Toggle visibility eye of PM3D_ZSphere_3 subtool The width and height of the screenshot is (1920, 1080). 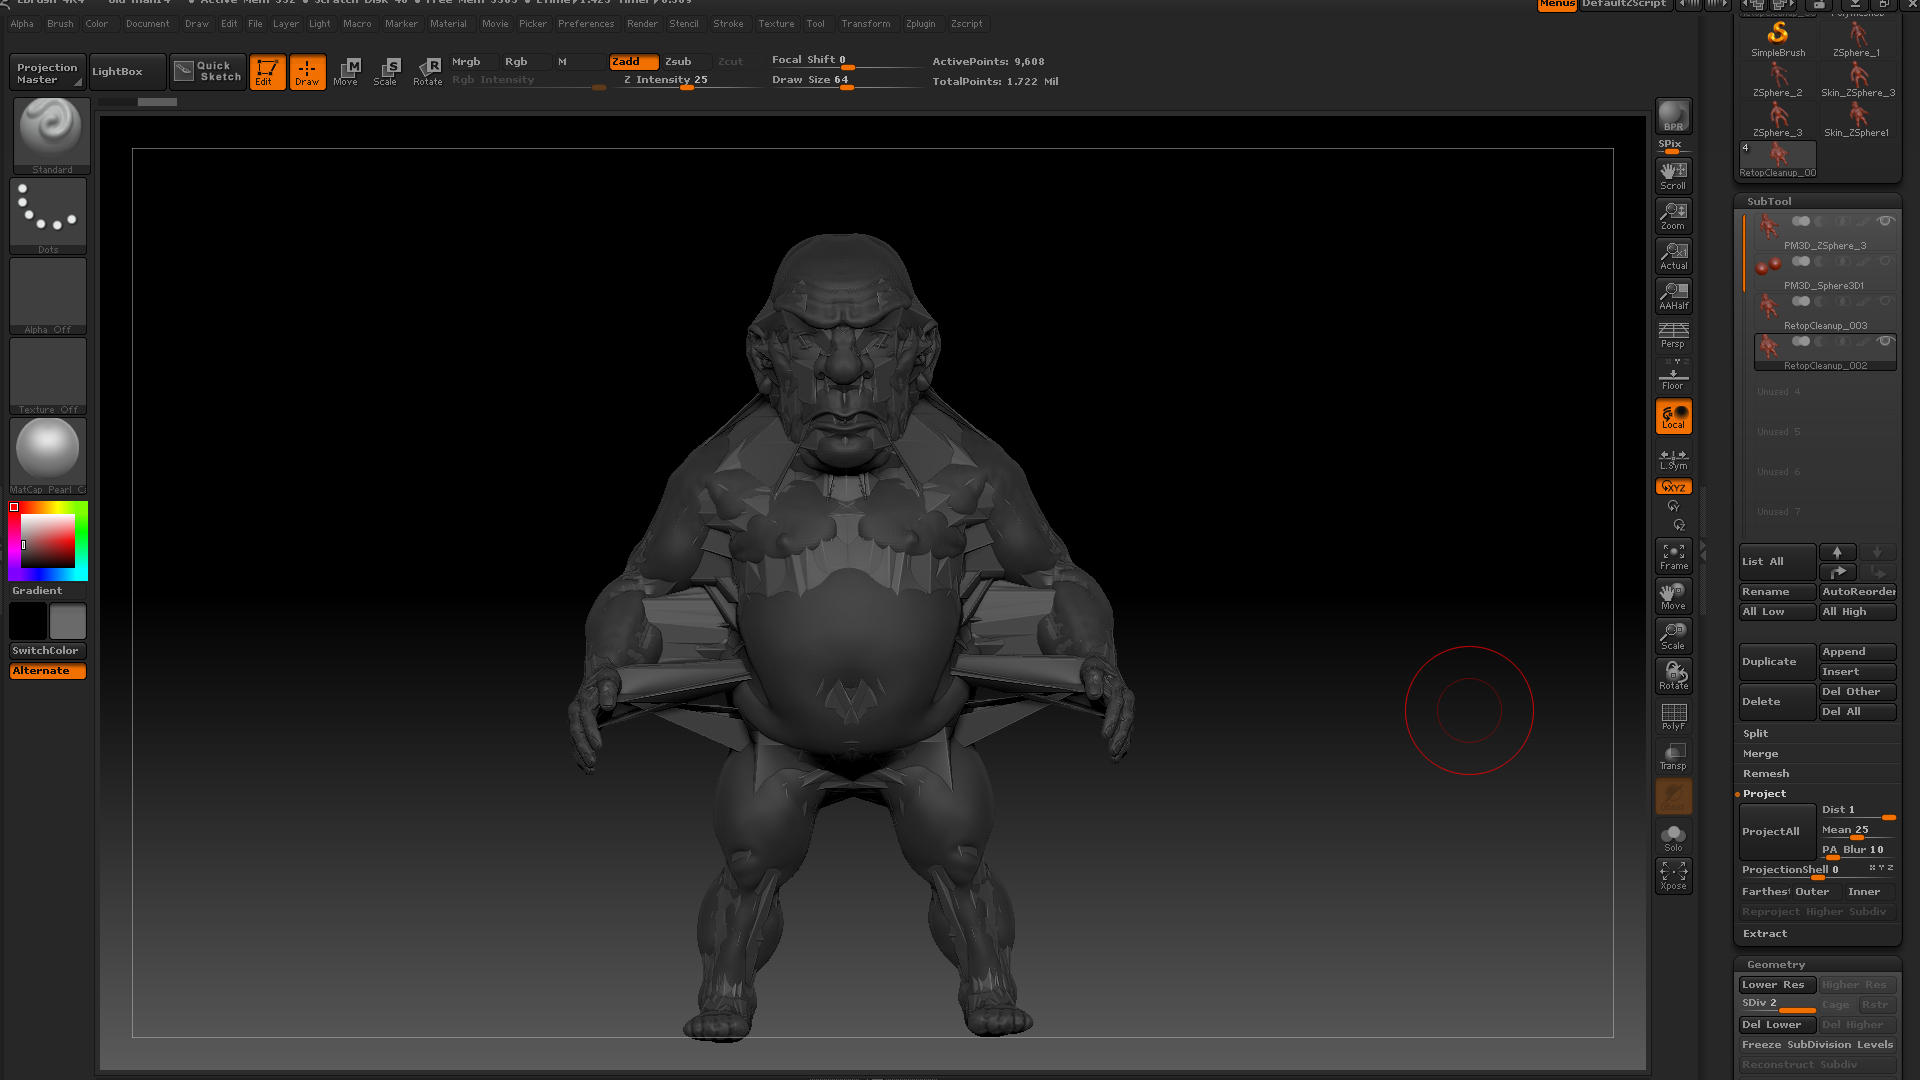click(x=1885, y=221)
